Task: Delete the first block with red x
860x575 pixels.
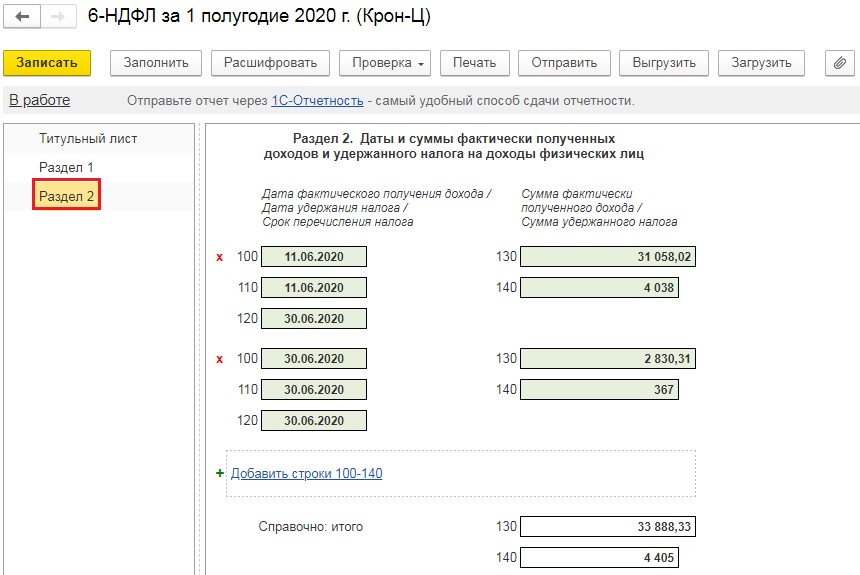Action: (220, 257)
